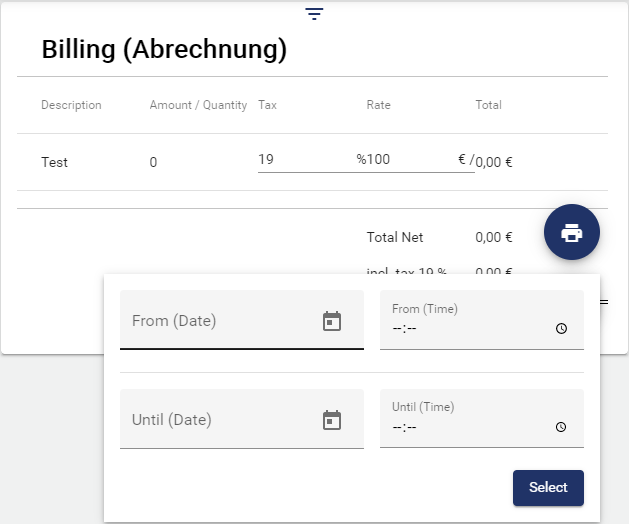The height and width of the screenshot is (524, 629).
Task: Click the Rate column header
Action: tap(378, 105)
